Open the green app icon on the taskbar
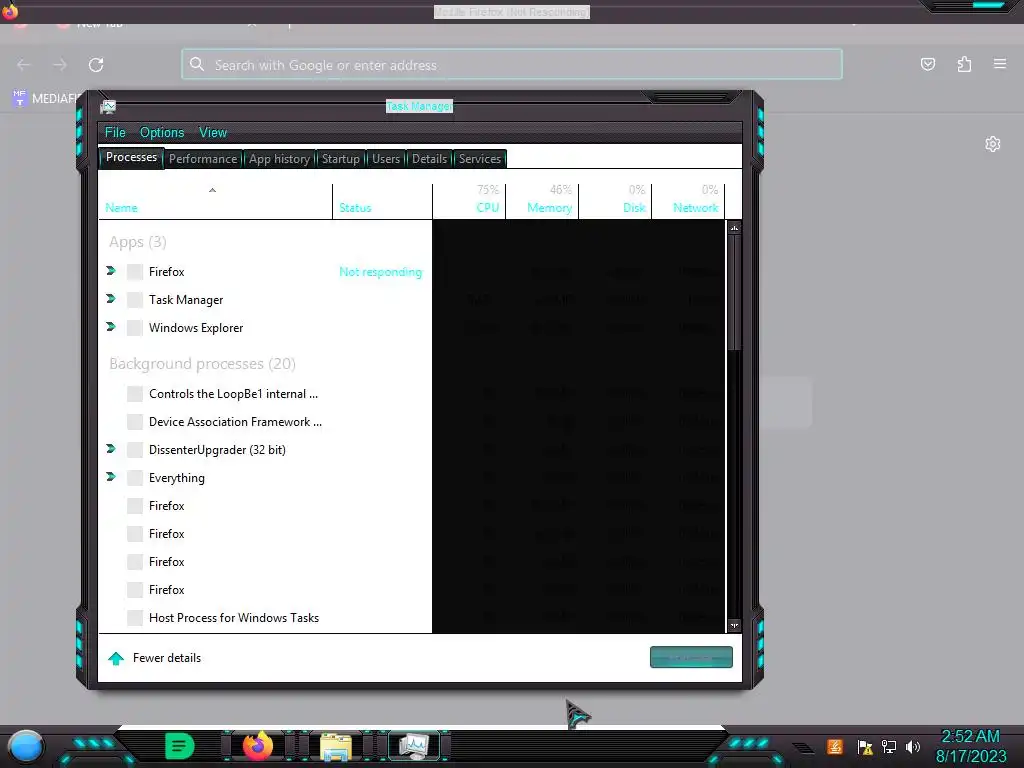Image resolution: width=1024 pixels, height=768 pixels. 180,746
